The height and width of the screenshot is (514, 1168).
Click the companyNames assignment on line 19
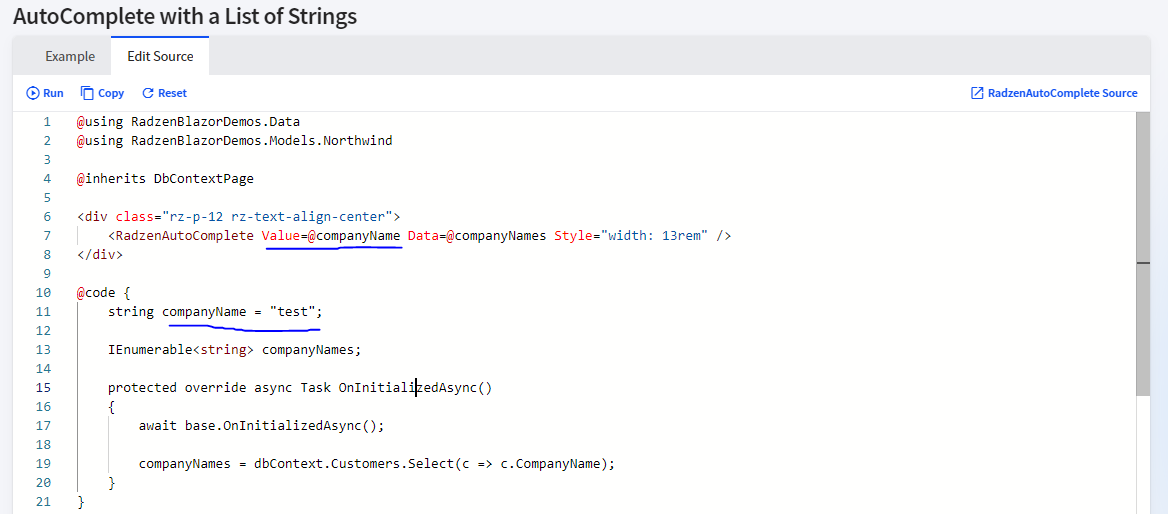377,463
